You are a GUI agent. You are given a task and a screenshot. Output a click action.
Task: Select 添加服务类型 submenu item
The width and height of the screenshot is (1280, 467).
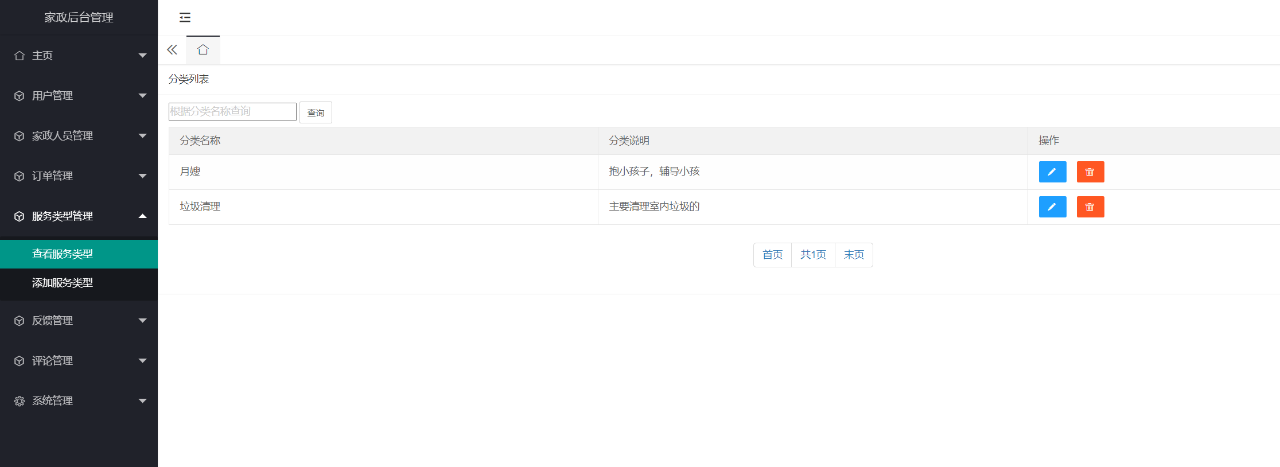79,283
